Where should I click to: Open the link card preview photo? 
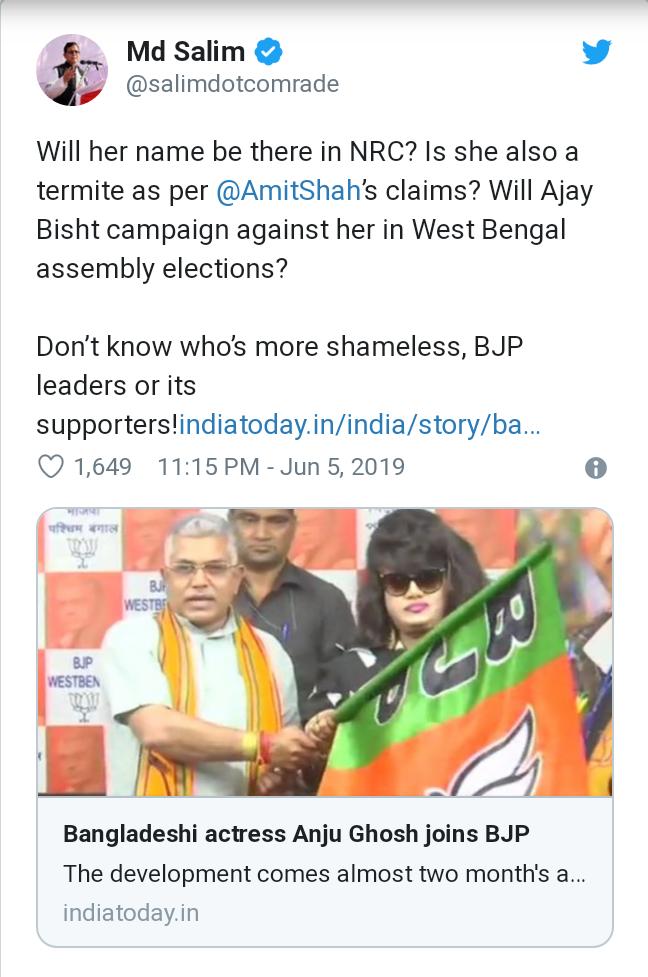pyautogui.click(x=325, y=652)
